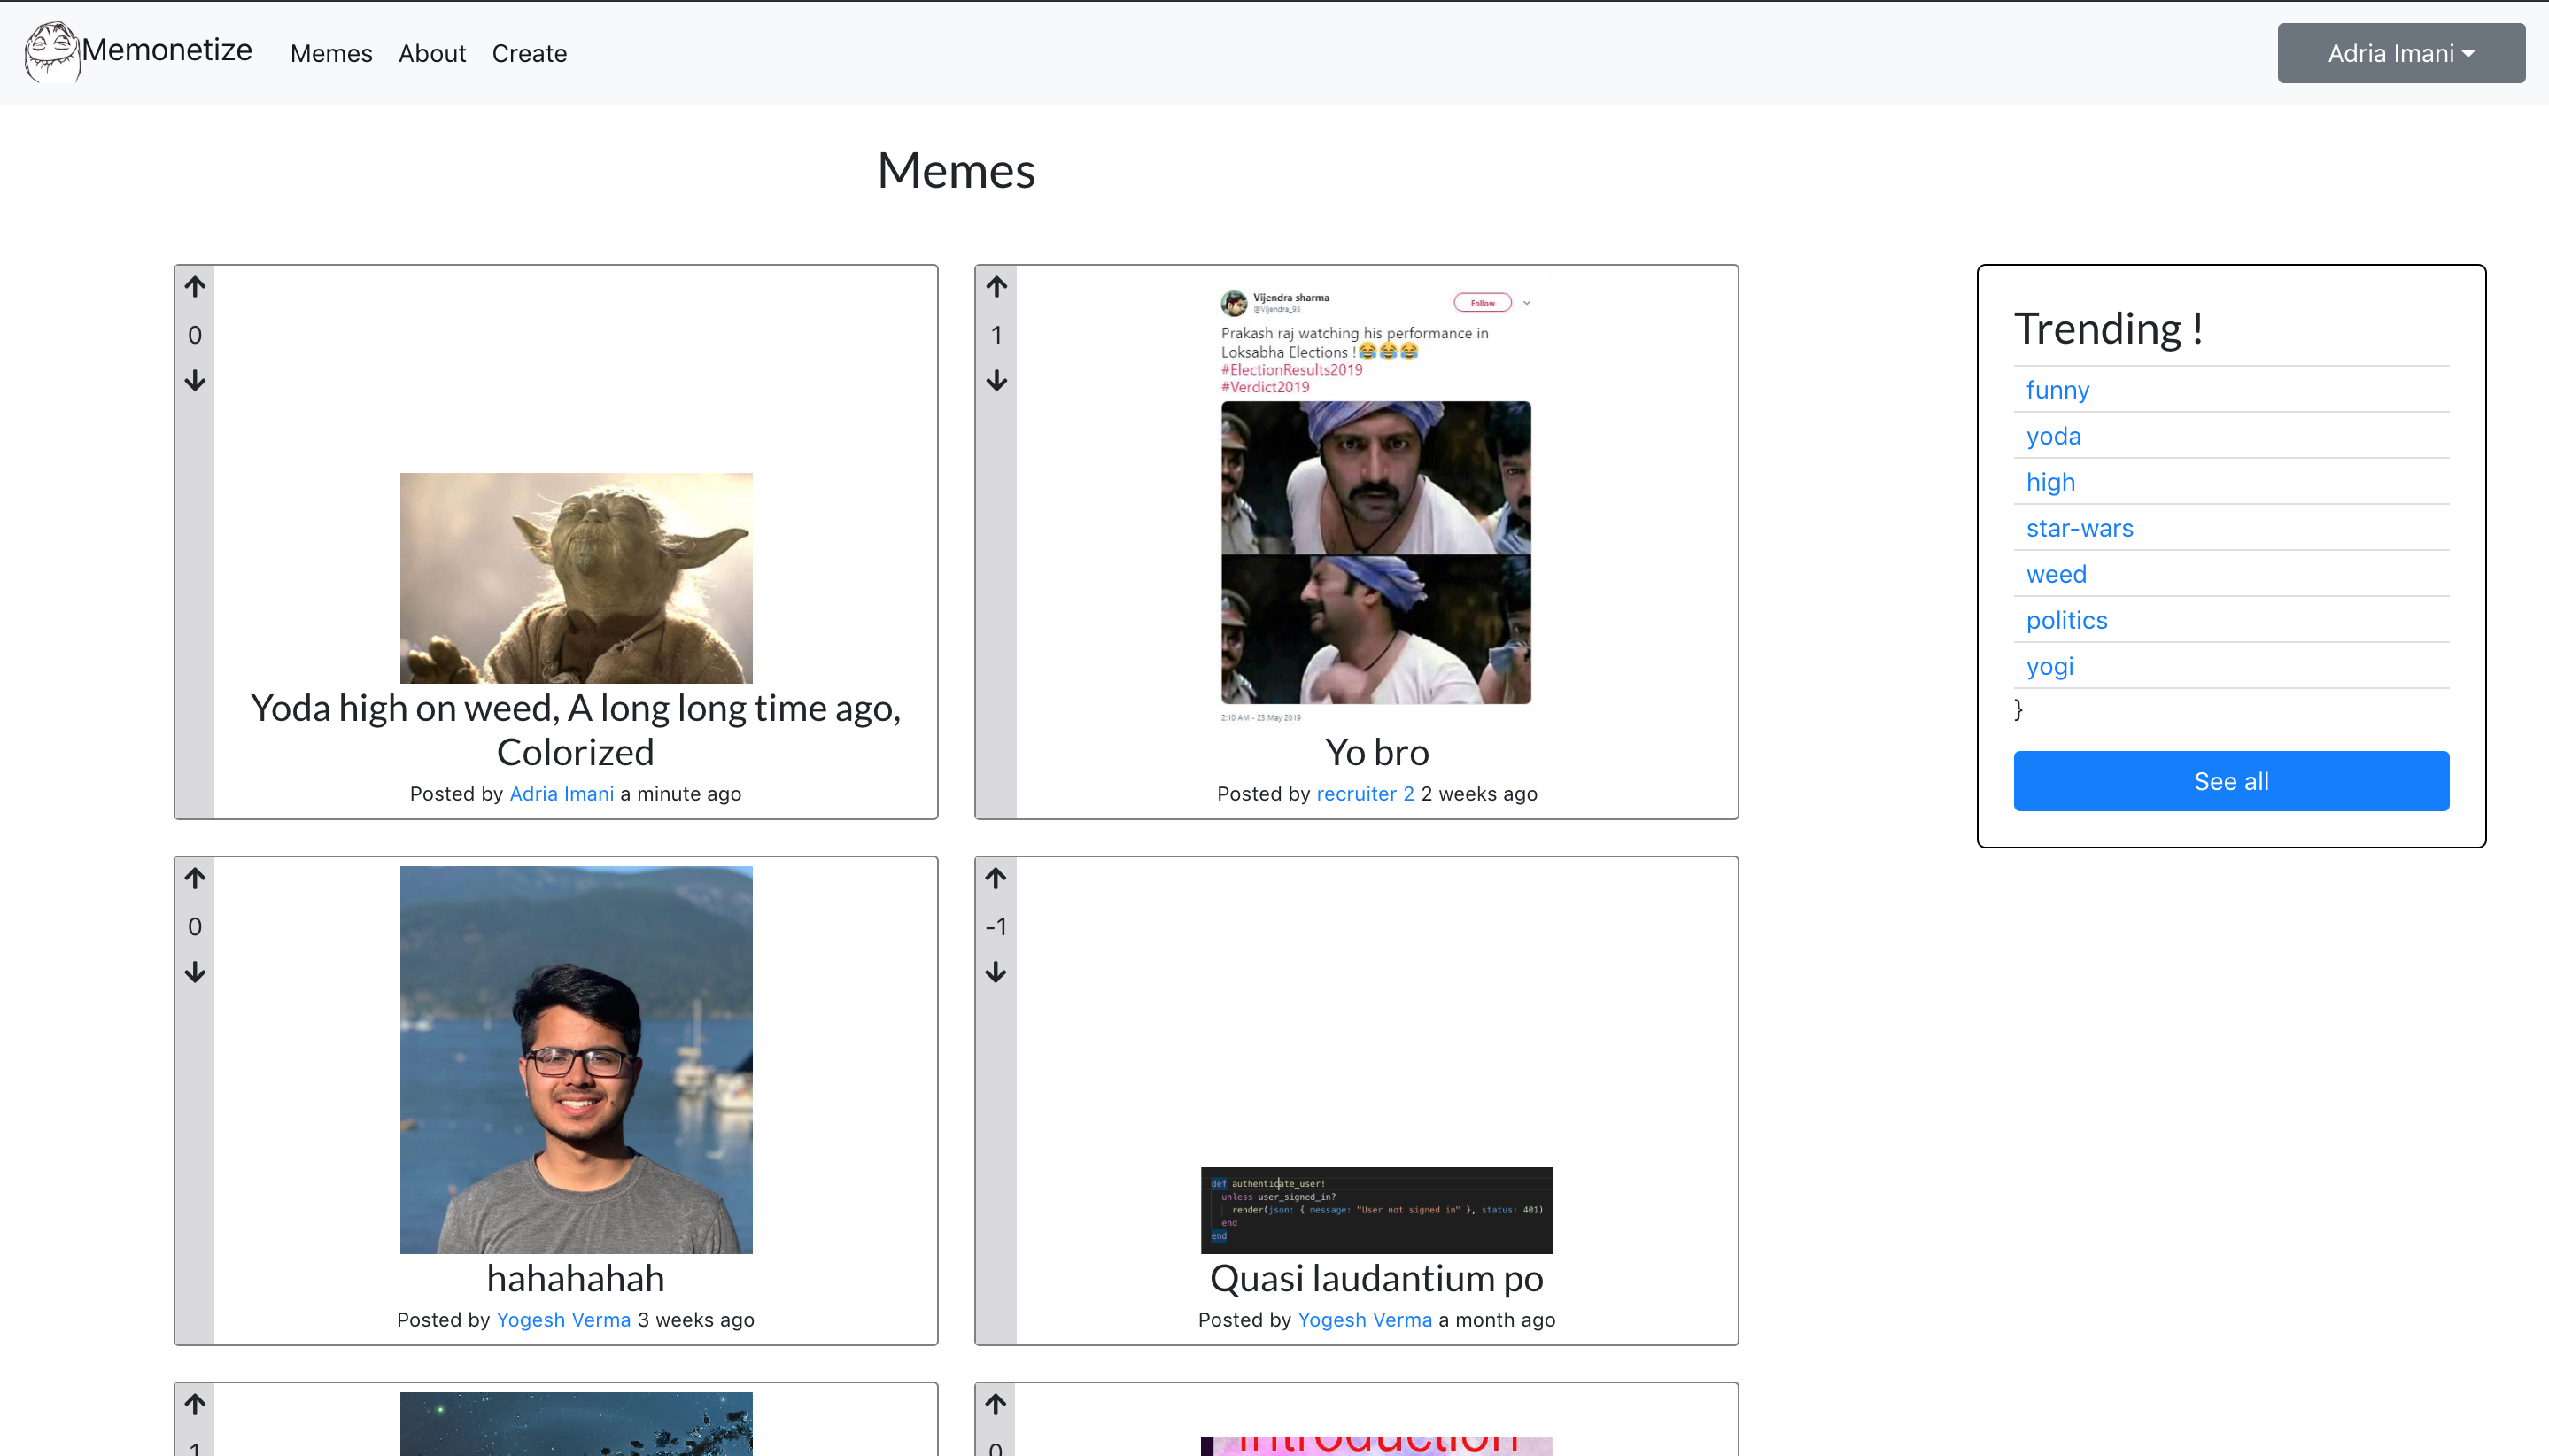Downvote the Quasi laudantium po meme
The height and width of the screenshot is (1456, 2549).
coord(995,972)
